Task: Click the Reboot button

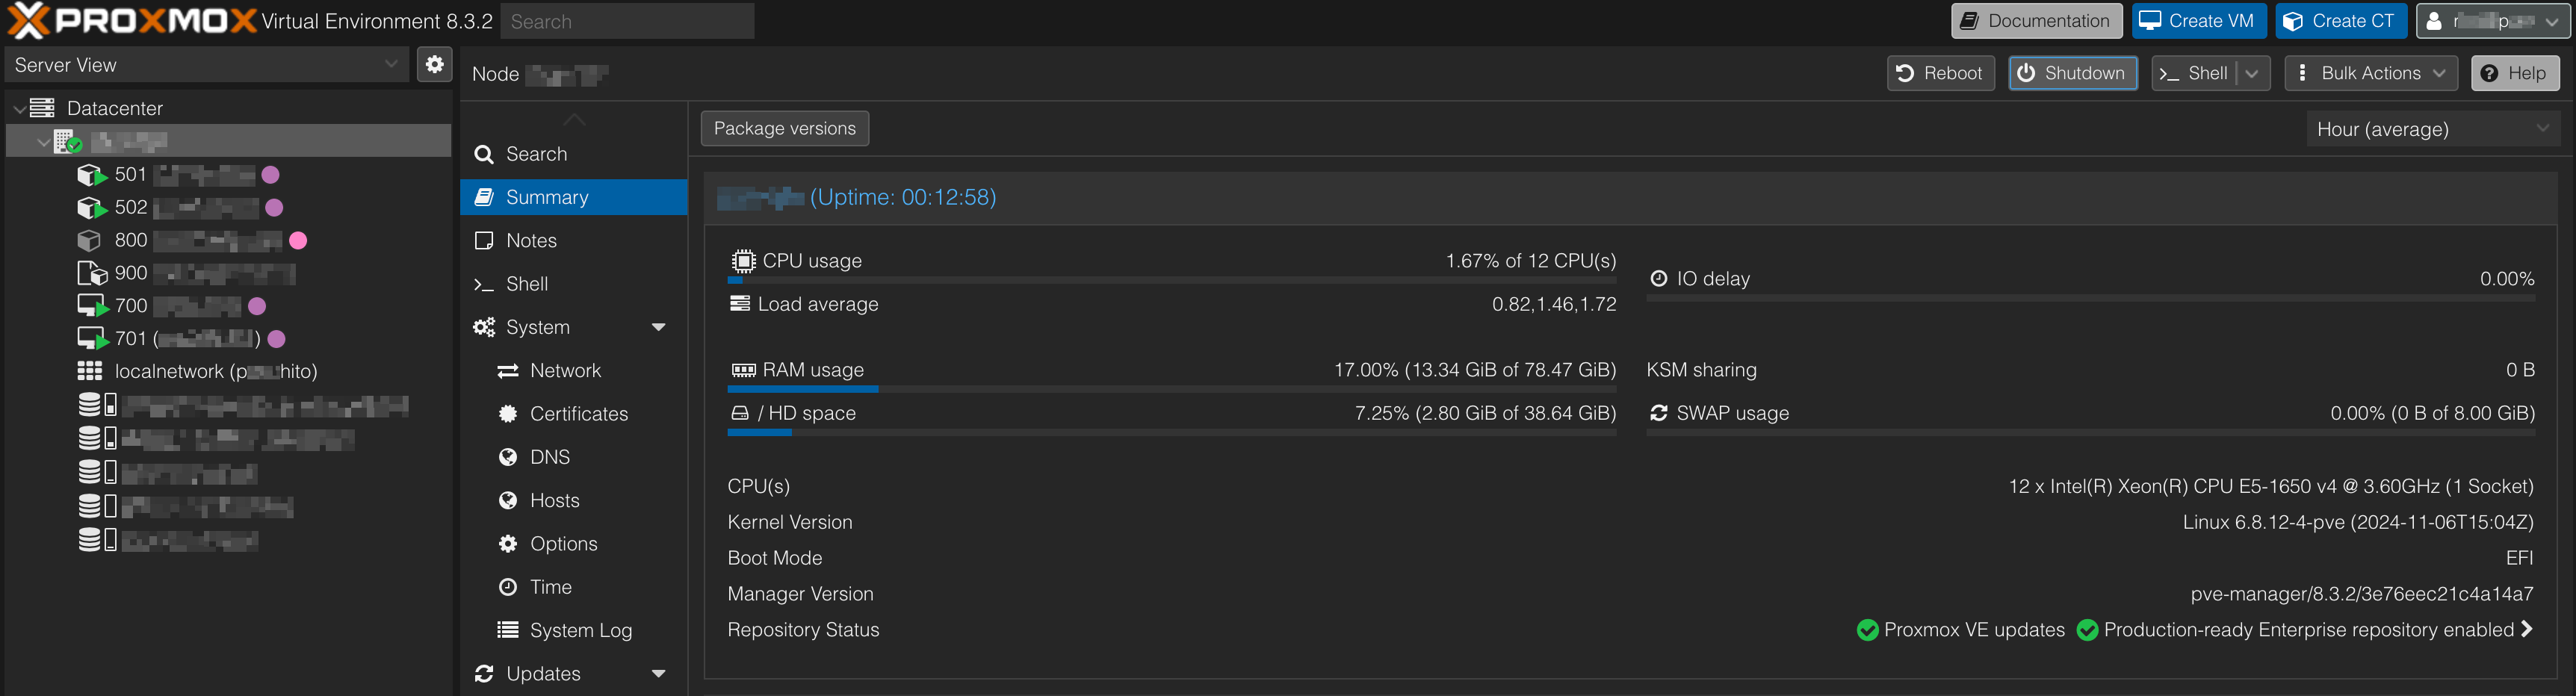Action: (1940, 73)
